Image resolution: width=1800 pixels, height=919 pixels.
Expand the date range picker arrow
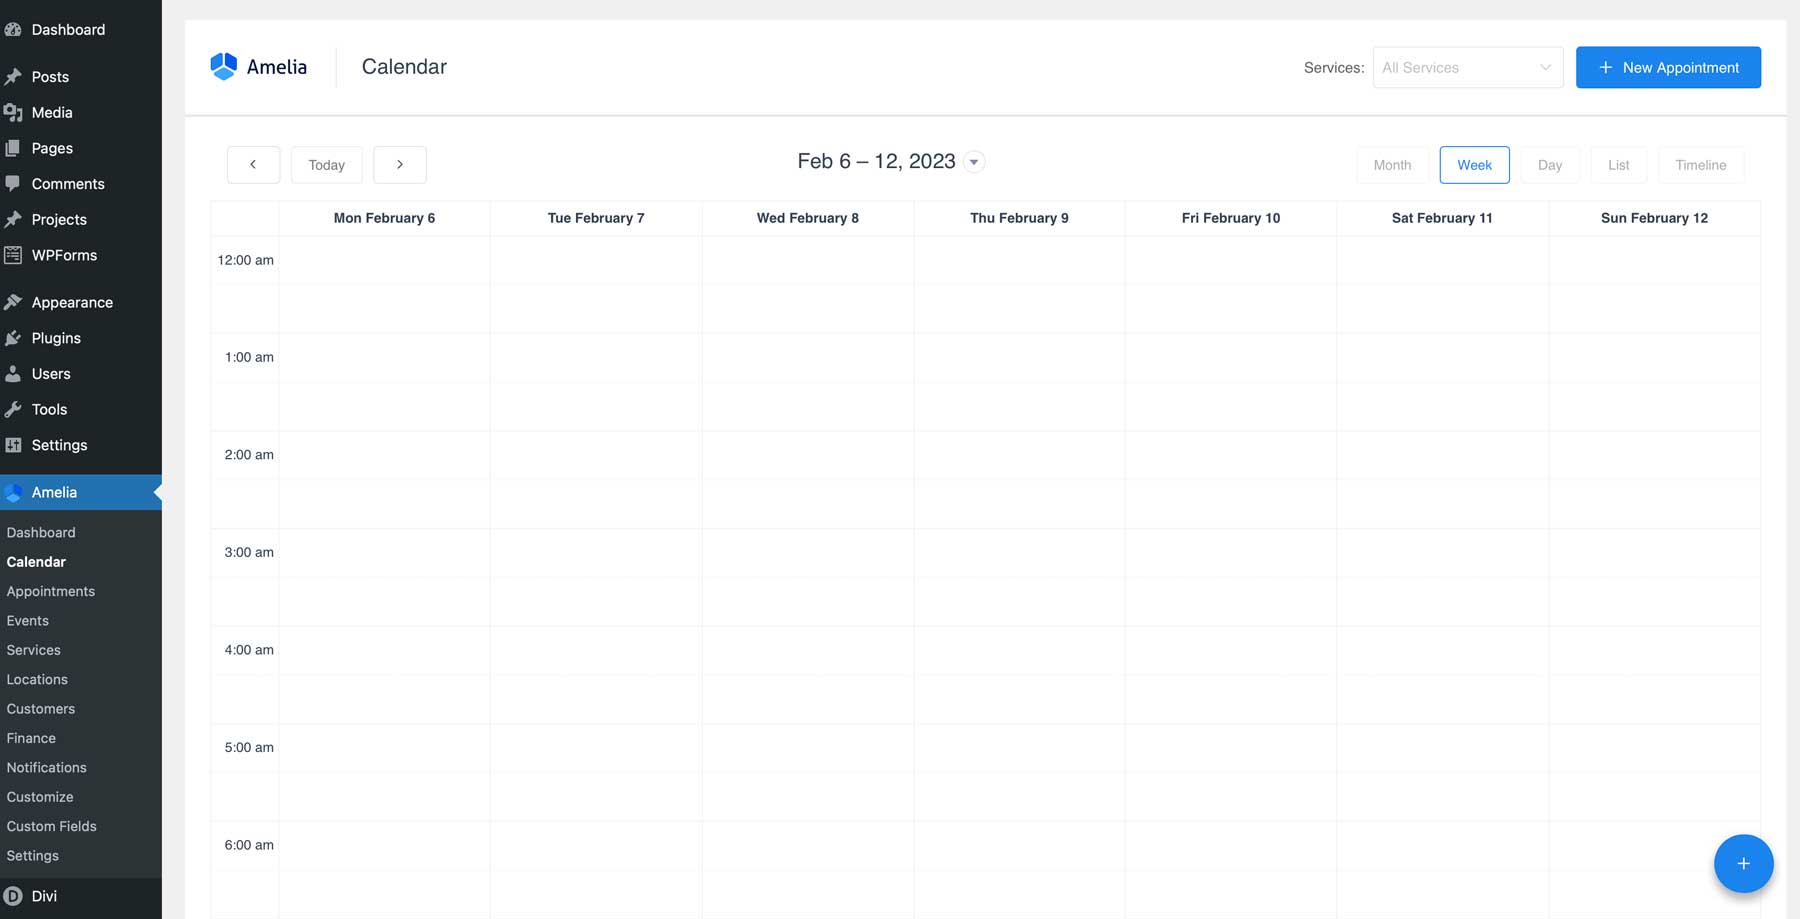[x=974, y=161]
